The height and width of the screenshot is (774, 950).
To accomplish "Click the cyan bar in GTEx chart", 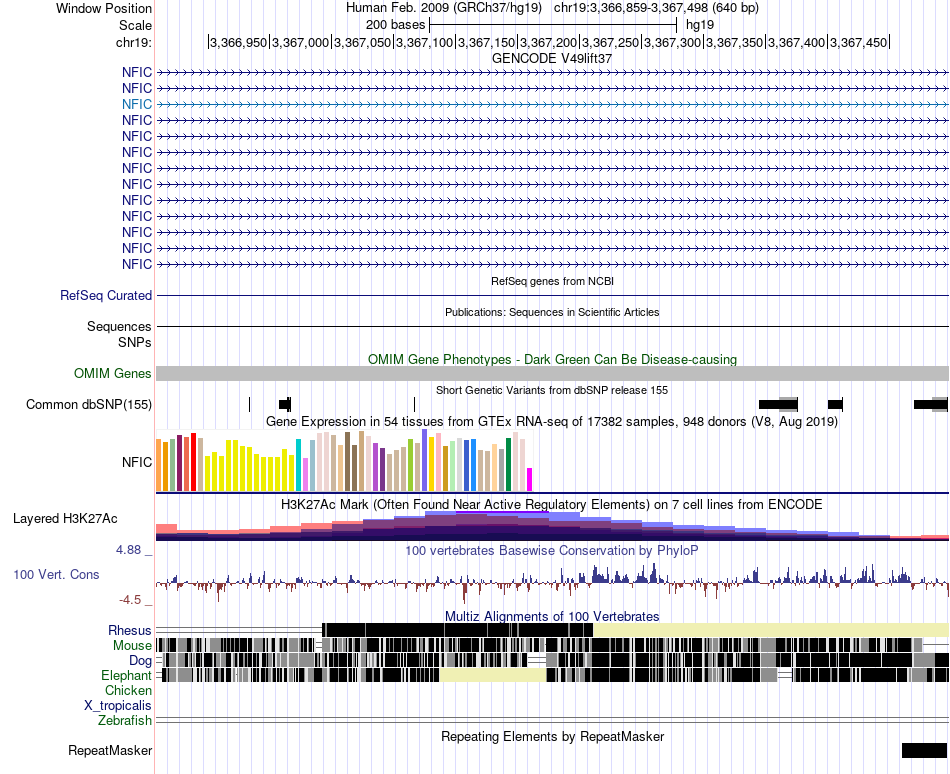I will 298,465.
